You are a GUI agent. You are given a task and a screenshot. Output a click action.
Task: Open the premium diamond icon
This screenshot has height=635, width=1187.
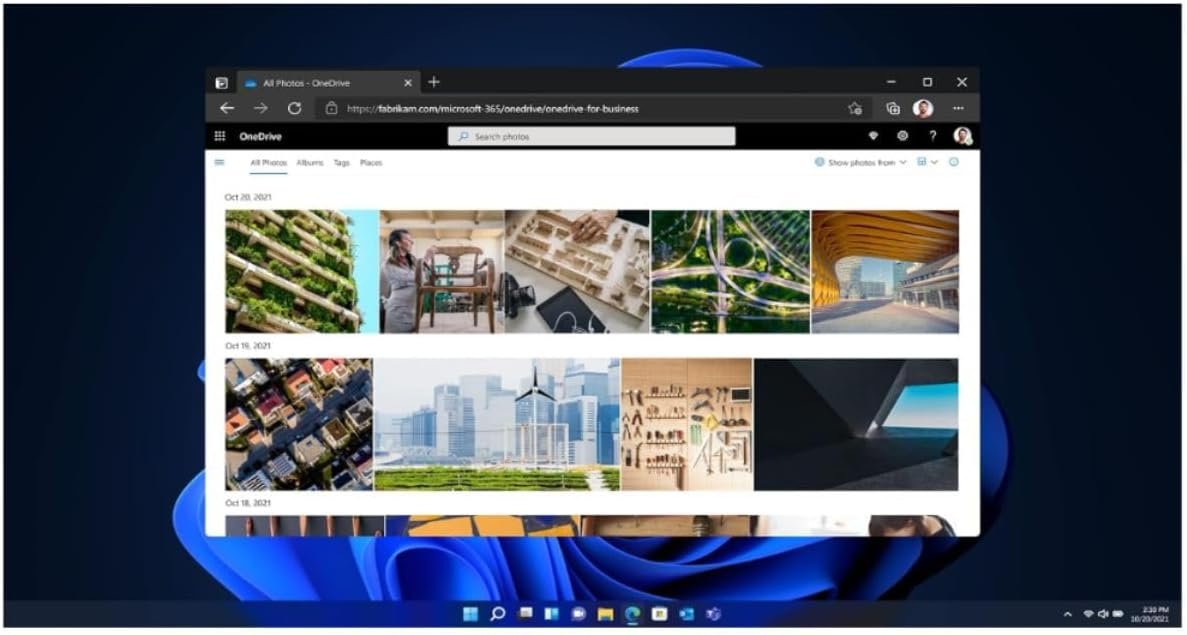(x=872, y=136)
